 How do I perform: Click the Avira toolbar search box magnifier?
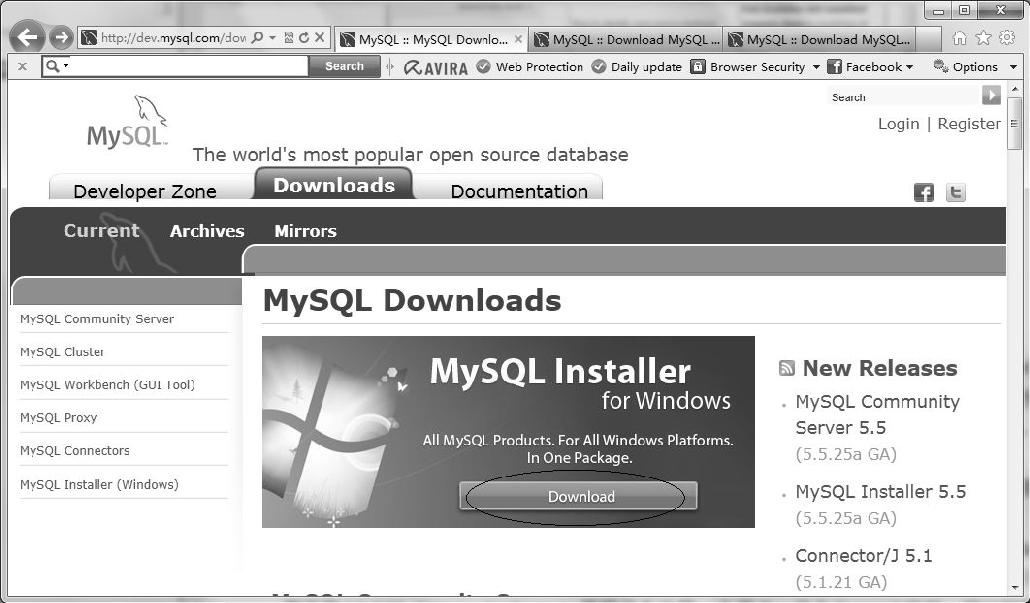(x=53, y=66)
